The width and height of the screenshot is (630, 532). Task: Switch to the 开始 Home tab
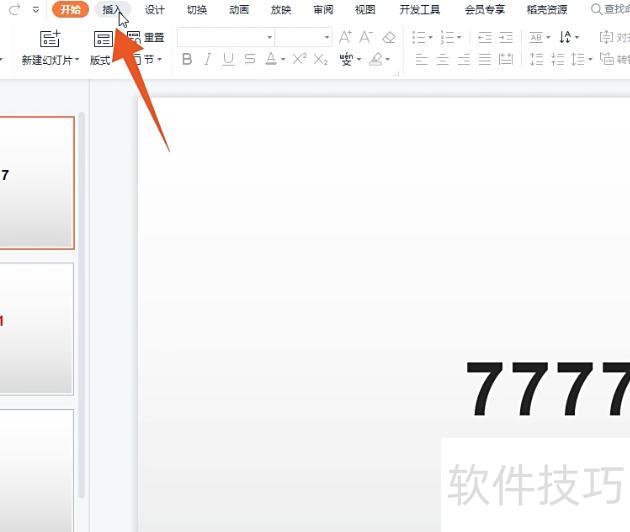click(x=70, y=10)
